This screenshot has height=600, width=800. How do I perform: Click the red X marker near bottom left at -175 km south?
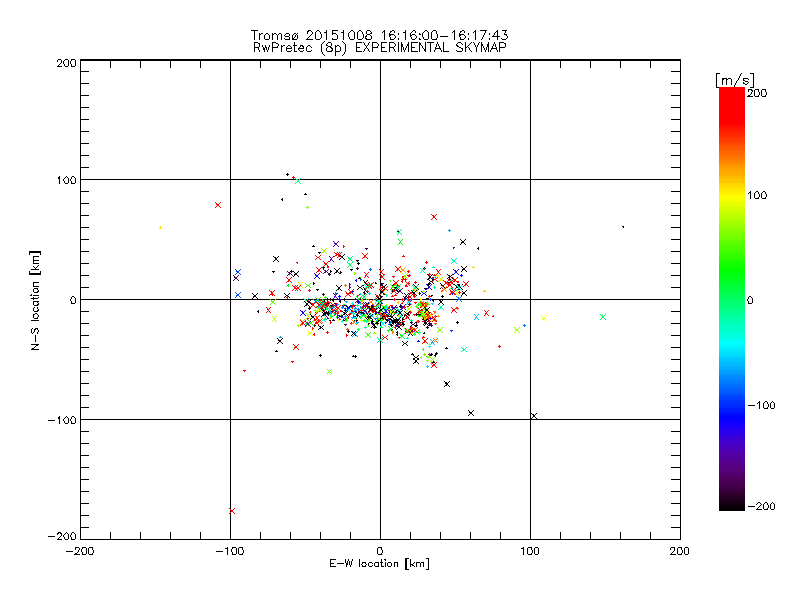coord(232,511)
